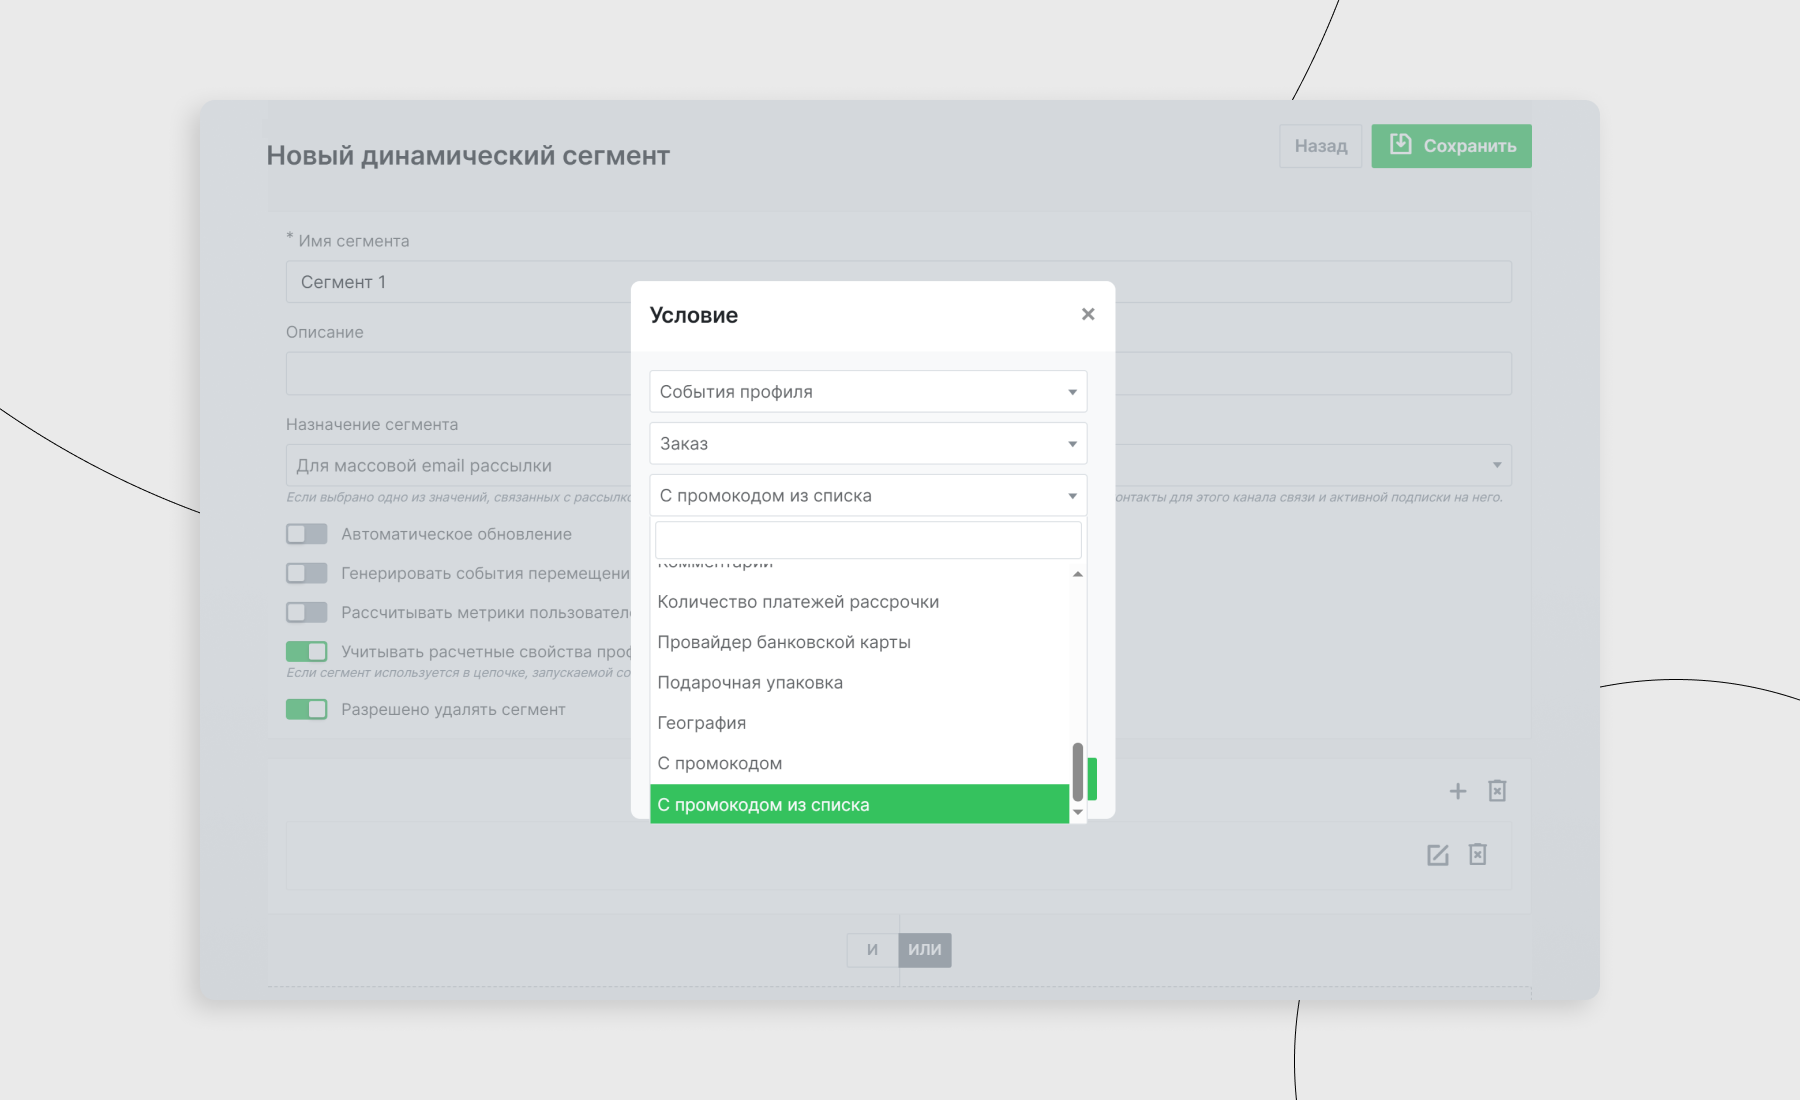This screenshot has height=1100, width=1800.
Task: Click the dropdown list scrollbar thumb
Action: [x=1078, y=770]
